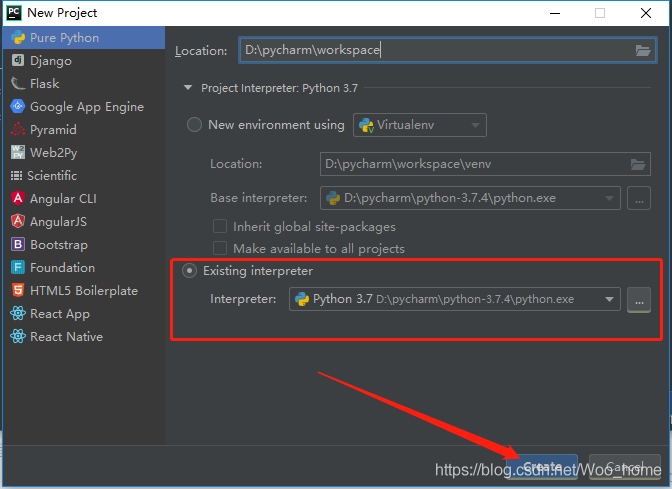672x489 pixels.
Task: Collapse Project Interpreter section triangle
Action: coord(188,87)
